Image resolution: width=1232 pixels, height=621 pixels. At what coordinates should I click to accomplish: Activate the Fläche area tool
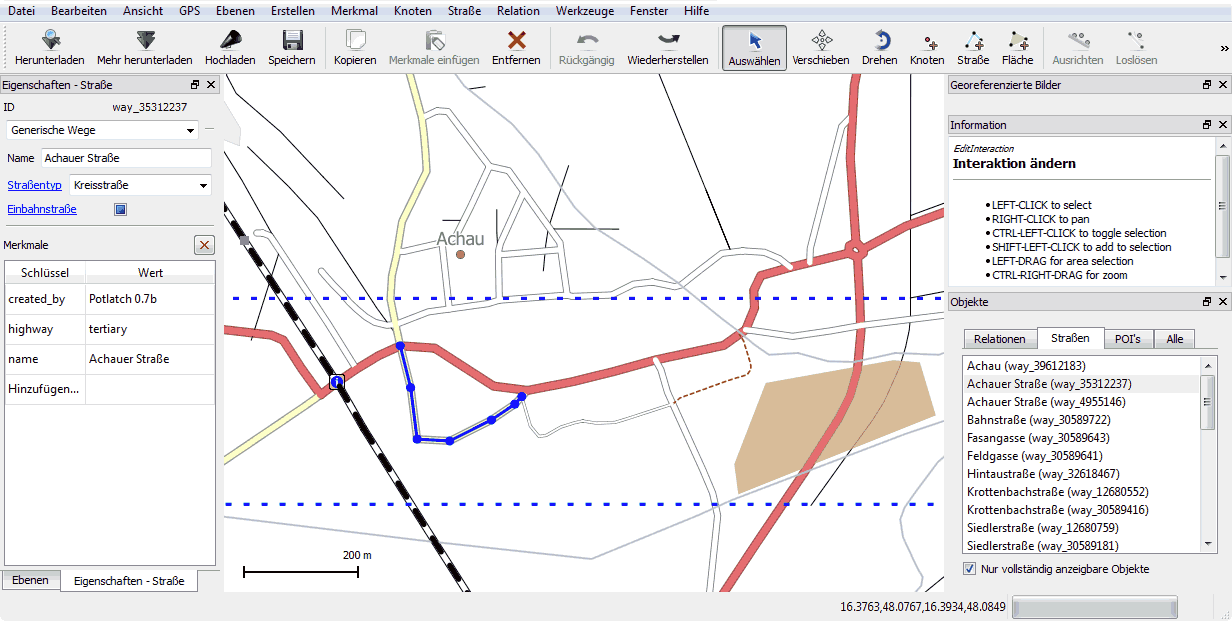click(1017, 40)
